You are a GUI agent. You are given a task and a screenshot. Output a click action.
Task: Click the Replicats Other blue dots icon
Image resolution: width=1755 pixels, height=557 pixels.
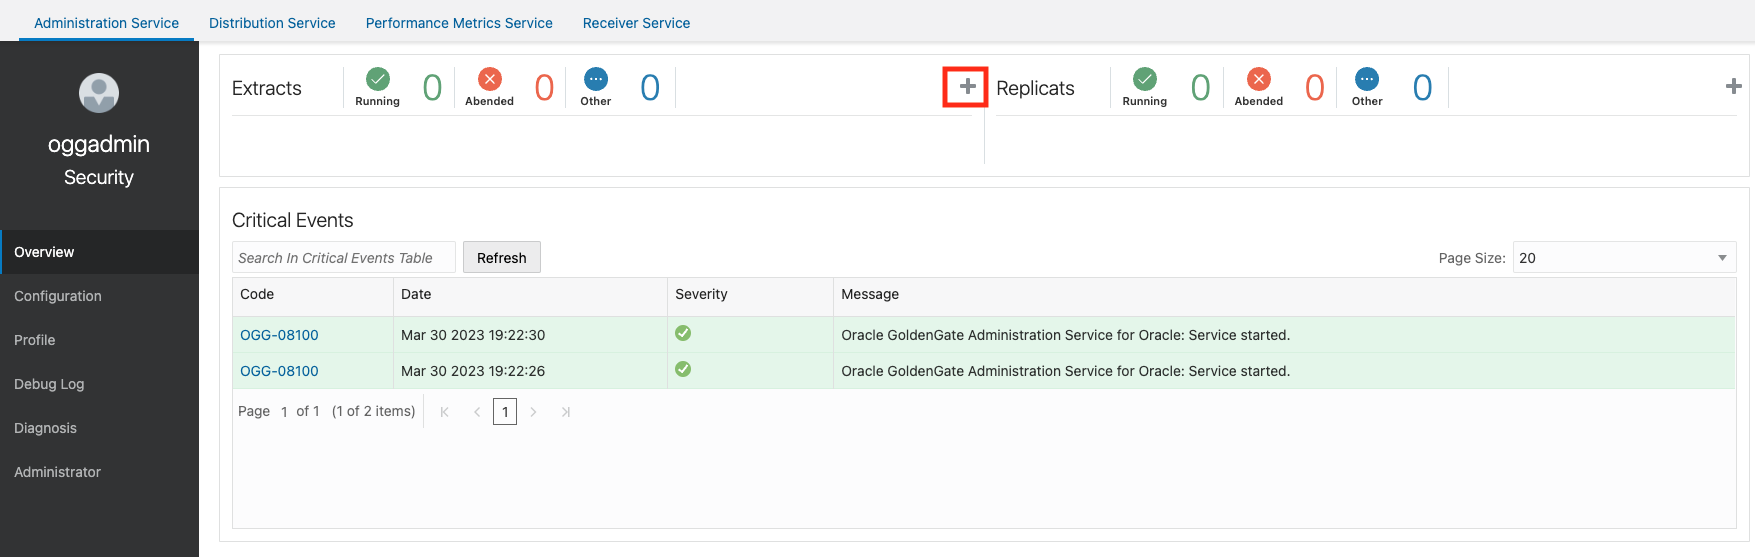[x=1367, y=79]
